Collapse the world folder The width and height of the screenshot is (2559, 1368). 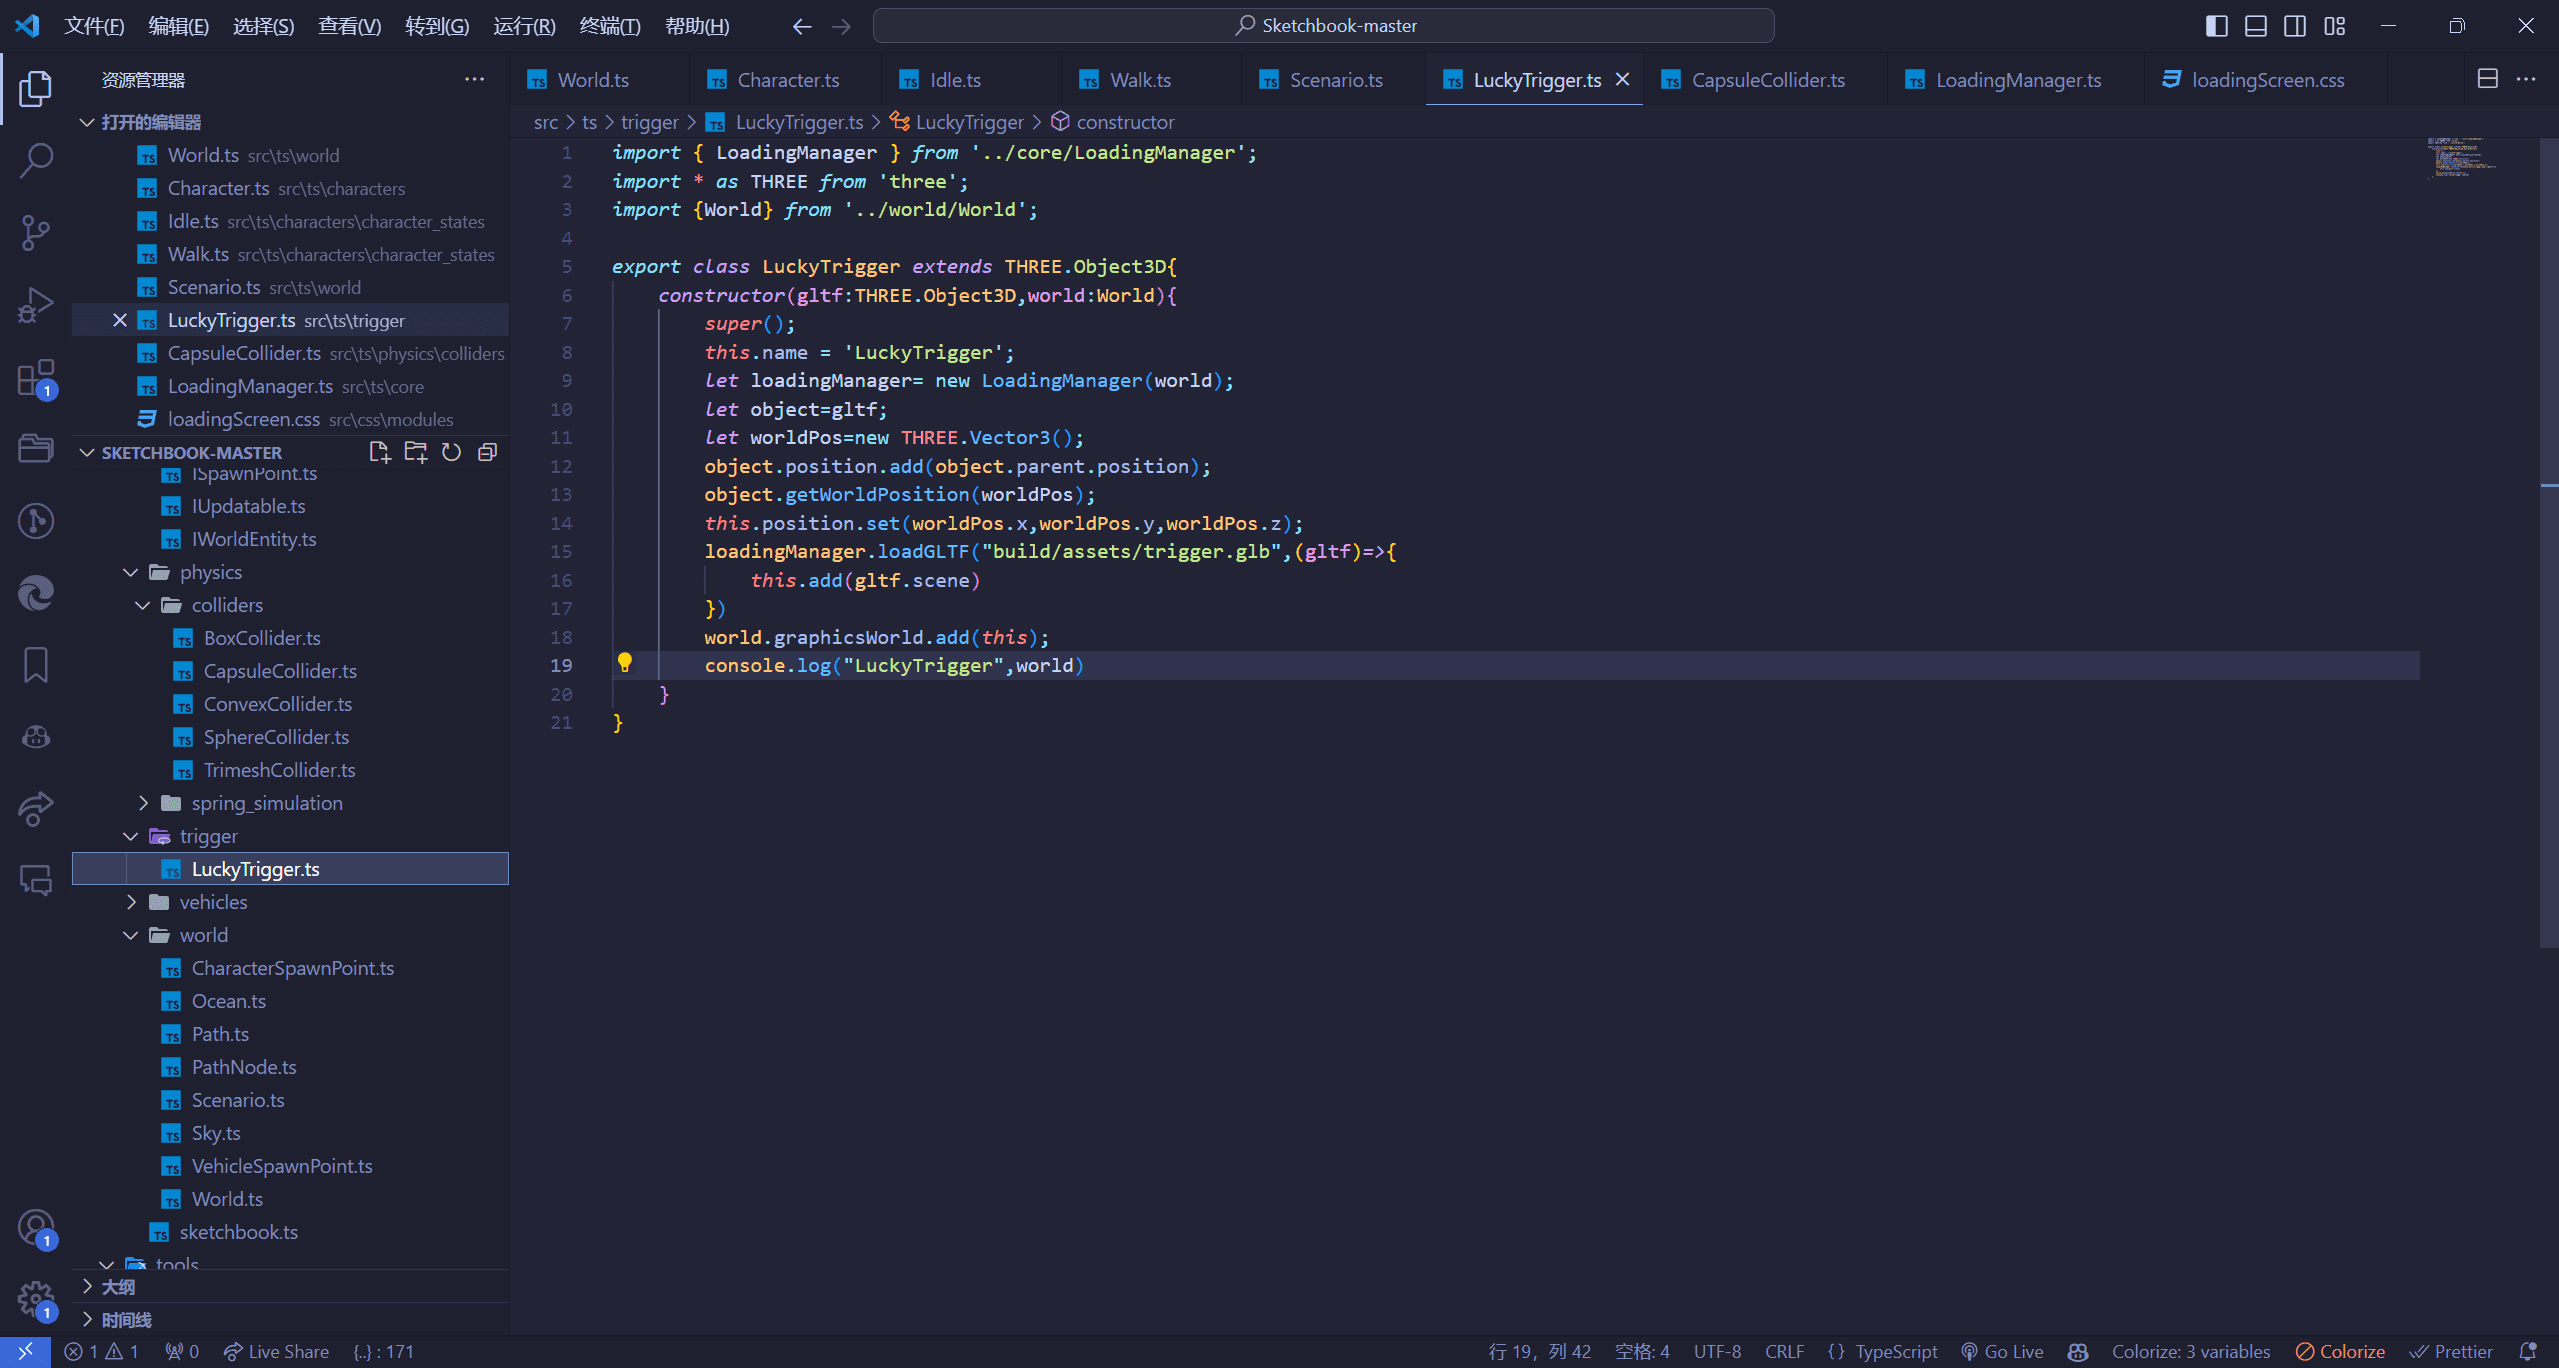click(x=130, y=935)
